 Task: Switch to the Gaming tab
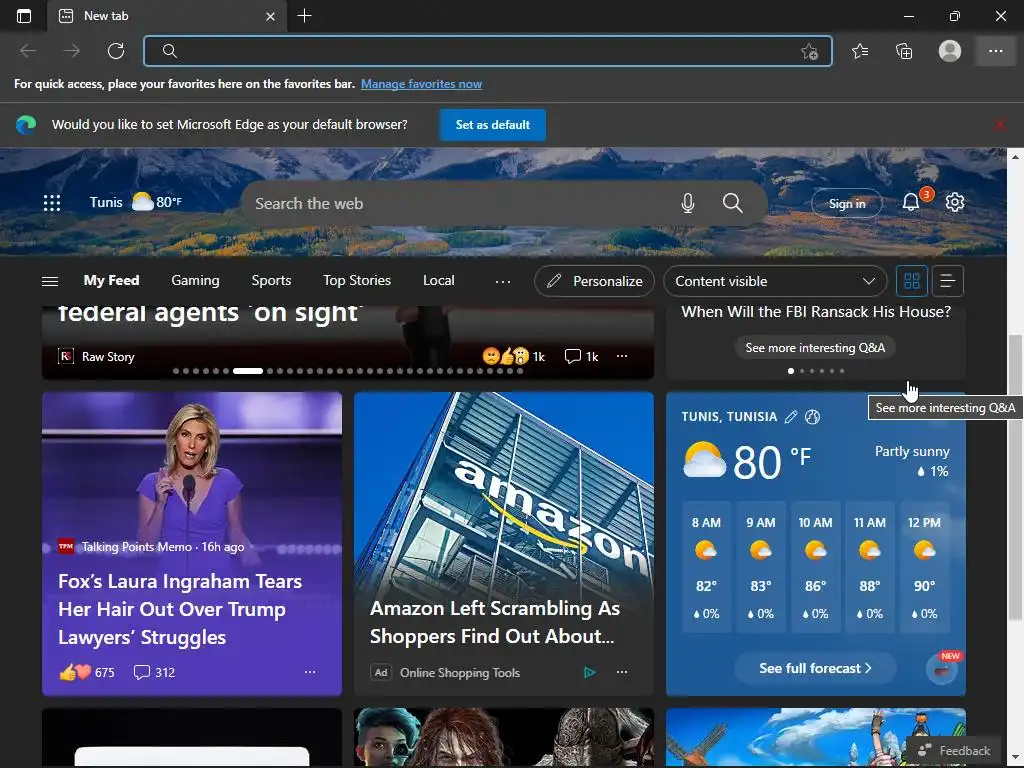(195, 280)
